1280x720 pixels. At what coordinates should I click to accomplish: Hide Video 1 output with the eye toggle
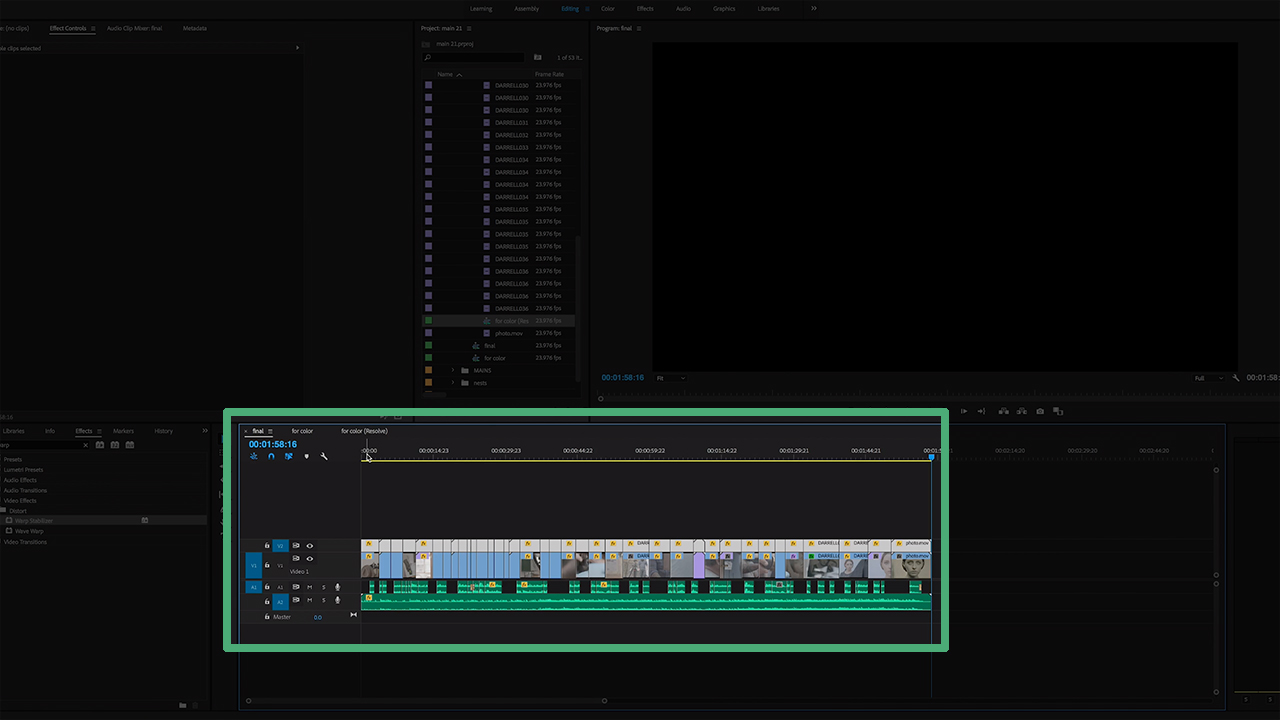pyautogui.click(x=310, y=558)
